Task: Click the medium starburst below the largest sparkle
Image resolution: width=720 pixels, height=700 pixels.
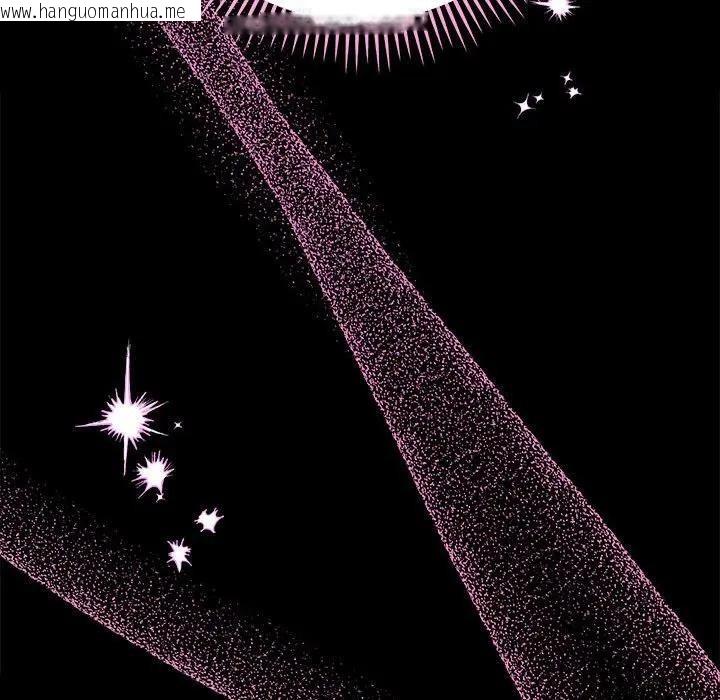Action: [153, 473]
